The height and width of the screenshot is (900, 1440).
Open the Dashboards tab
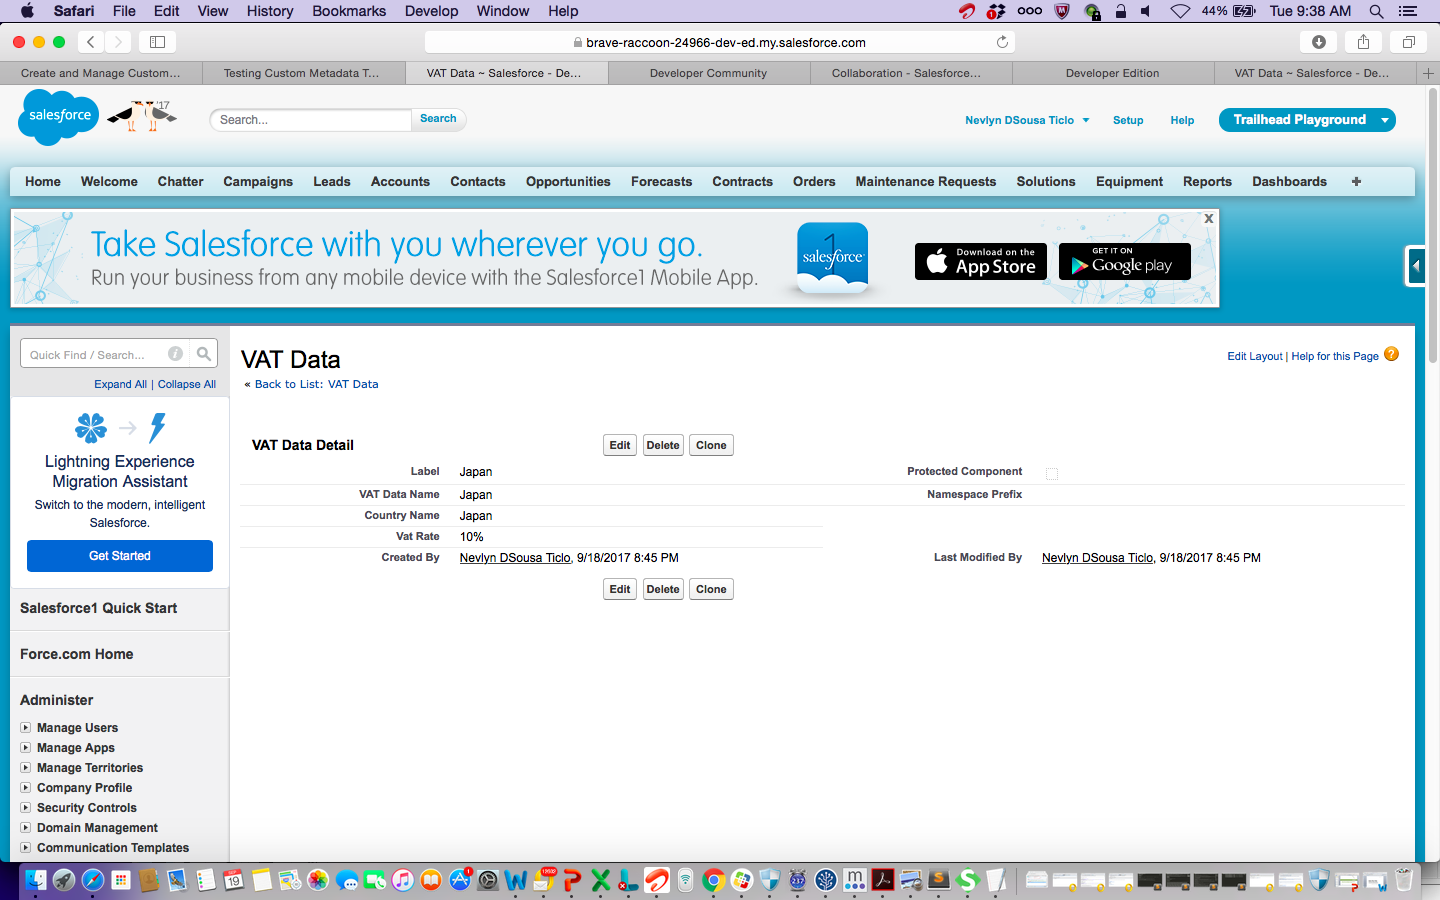pos(1289,181)
